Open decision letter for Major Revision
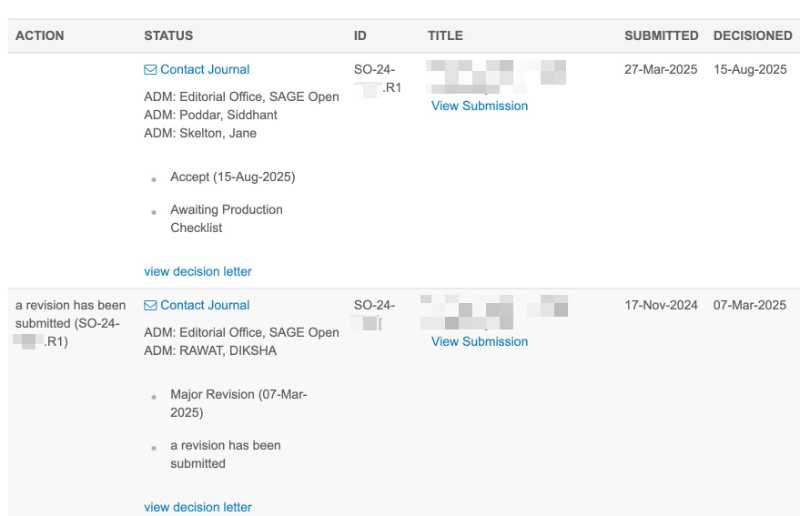The height and width of the screenshot is (516, 800). click(x=198, y=508)
